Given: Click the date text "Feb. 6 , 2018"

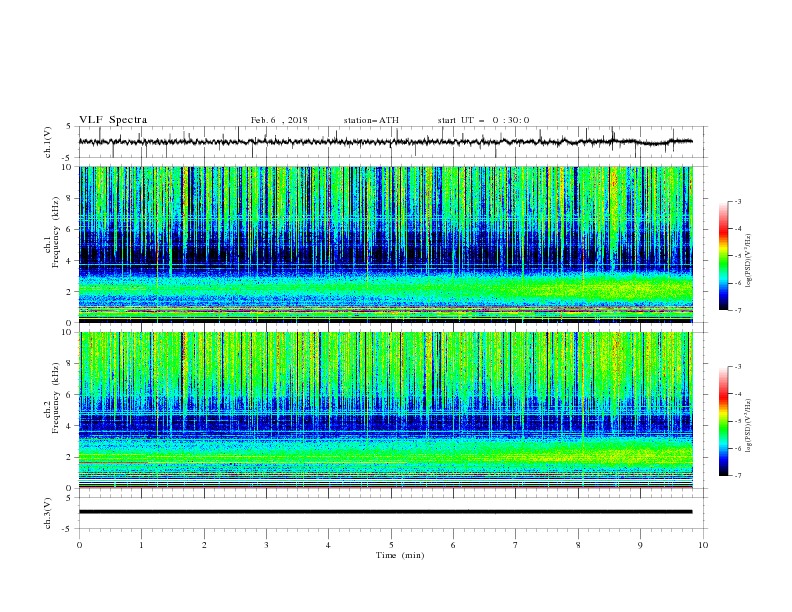Looking at the screenshot, I should coord(279,120).
